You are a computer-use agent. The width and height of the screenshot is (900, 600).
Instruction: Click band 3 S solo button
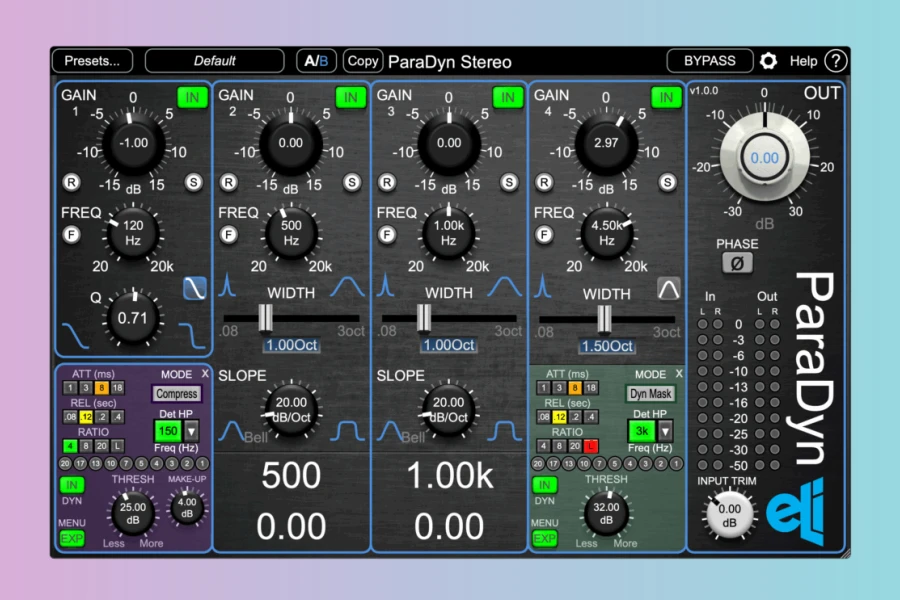coord(509,183)
